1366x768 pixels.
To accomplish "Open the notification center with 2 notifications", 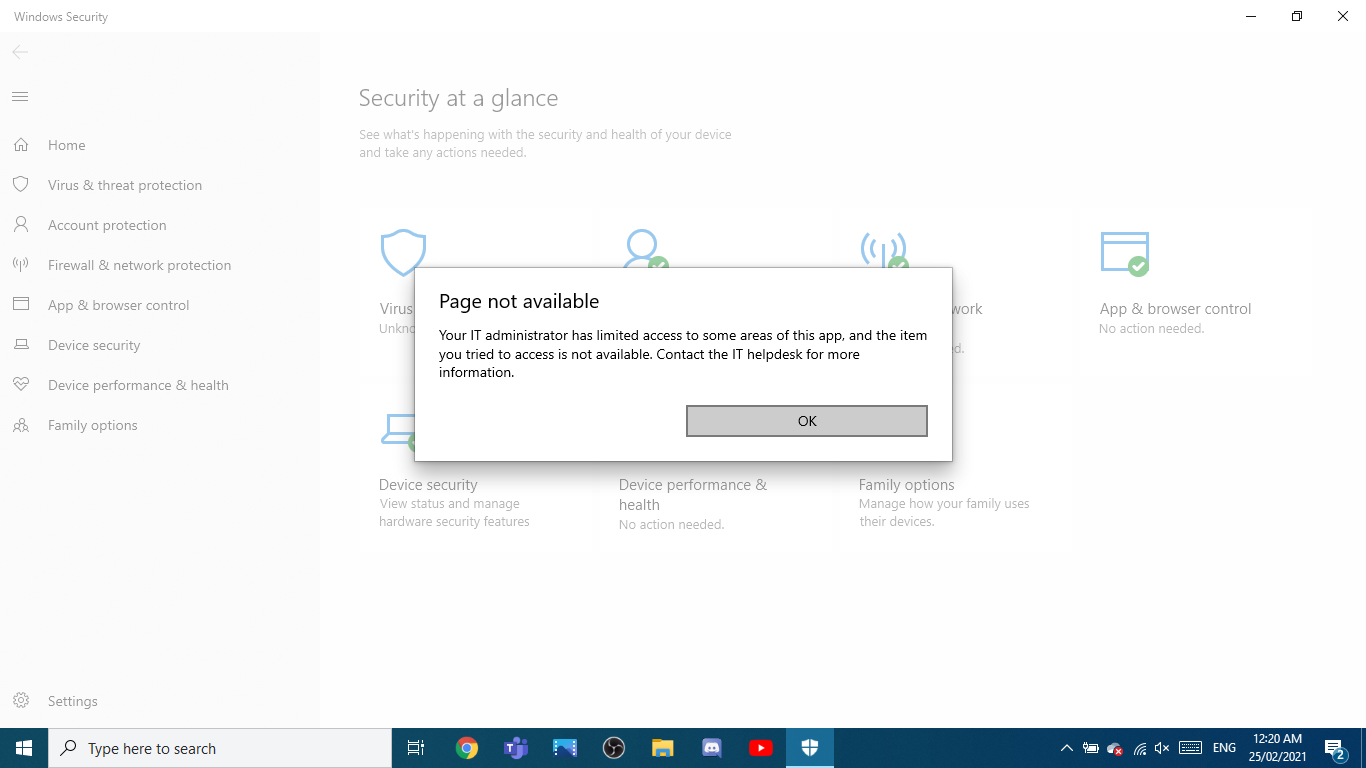I will tap(1335, 748).
